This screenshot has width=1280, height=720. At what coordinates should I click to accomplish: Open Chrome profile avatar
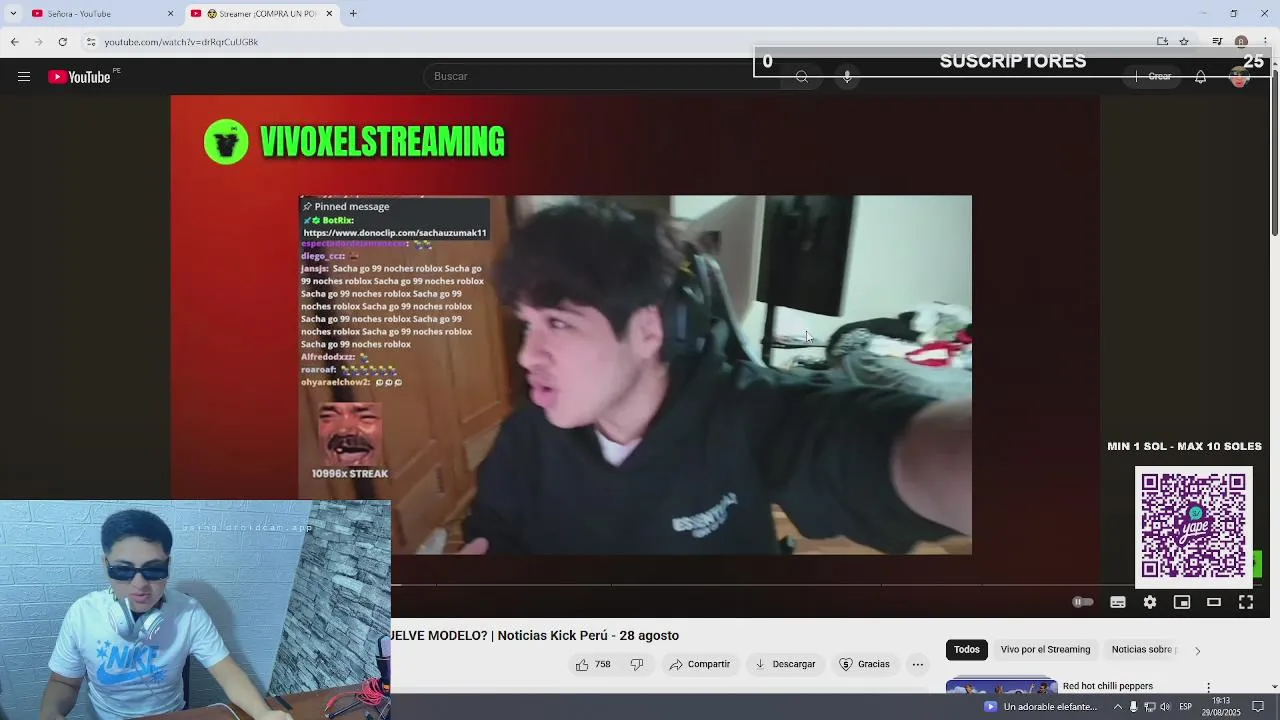(1241, 42)
